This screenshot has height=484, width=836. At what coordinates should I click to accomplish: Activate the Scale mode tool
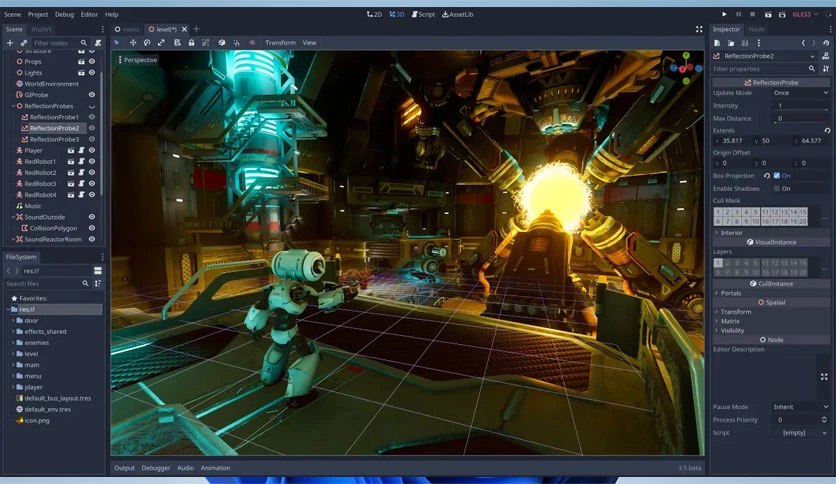pyautogui.click(x=161, y=43)
